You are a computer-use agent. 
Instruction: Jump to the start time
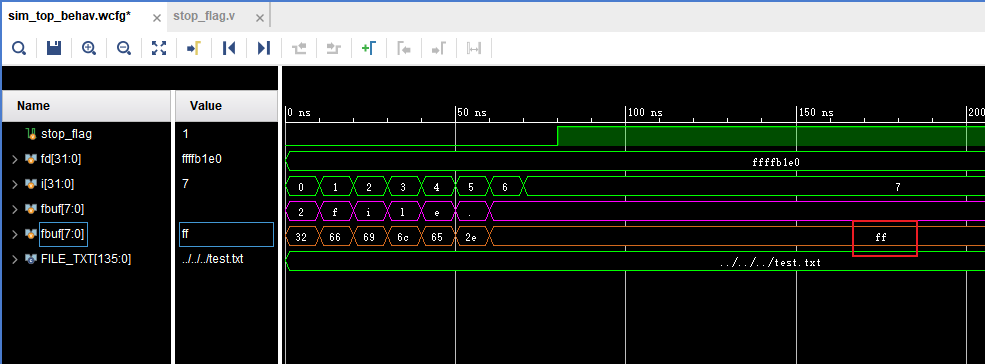click(229, 48)
